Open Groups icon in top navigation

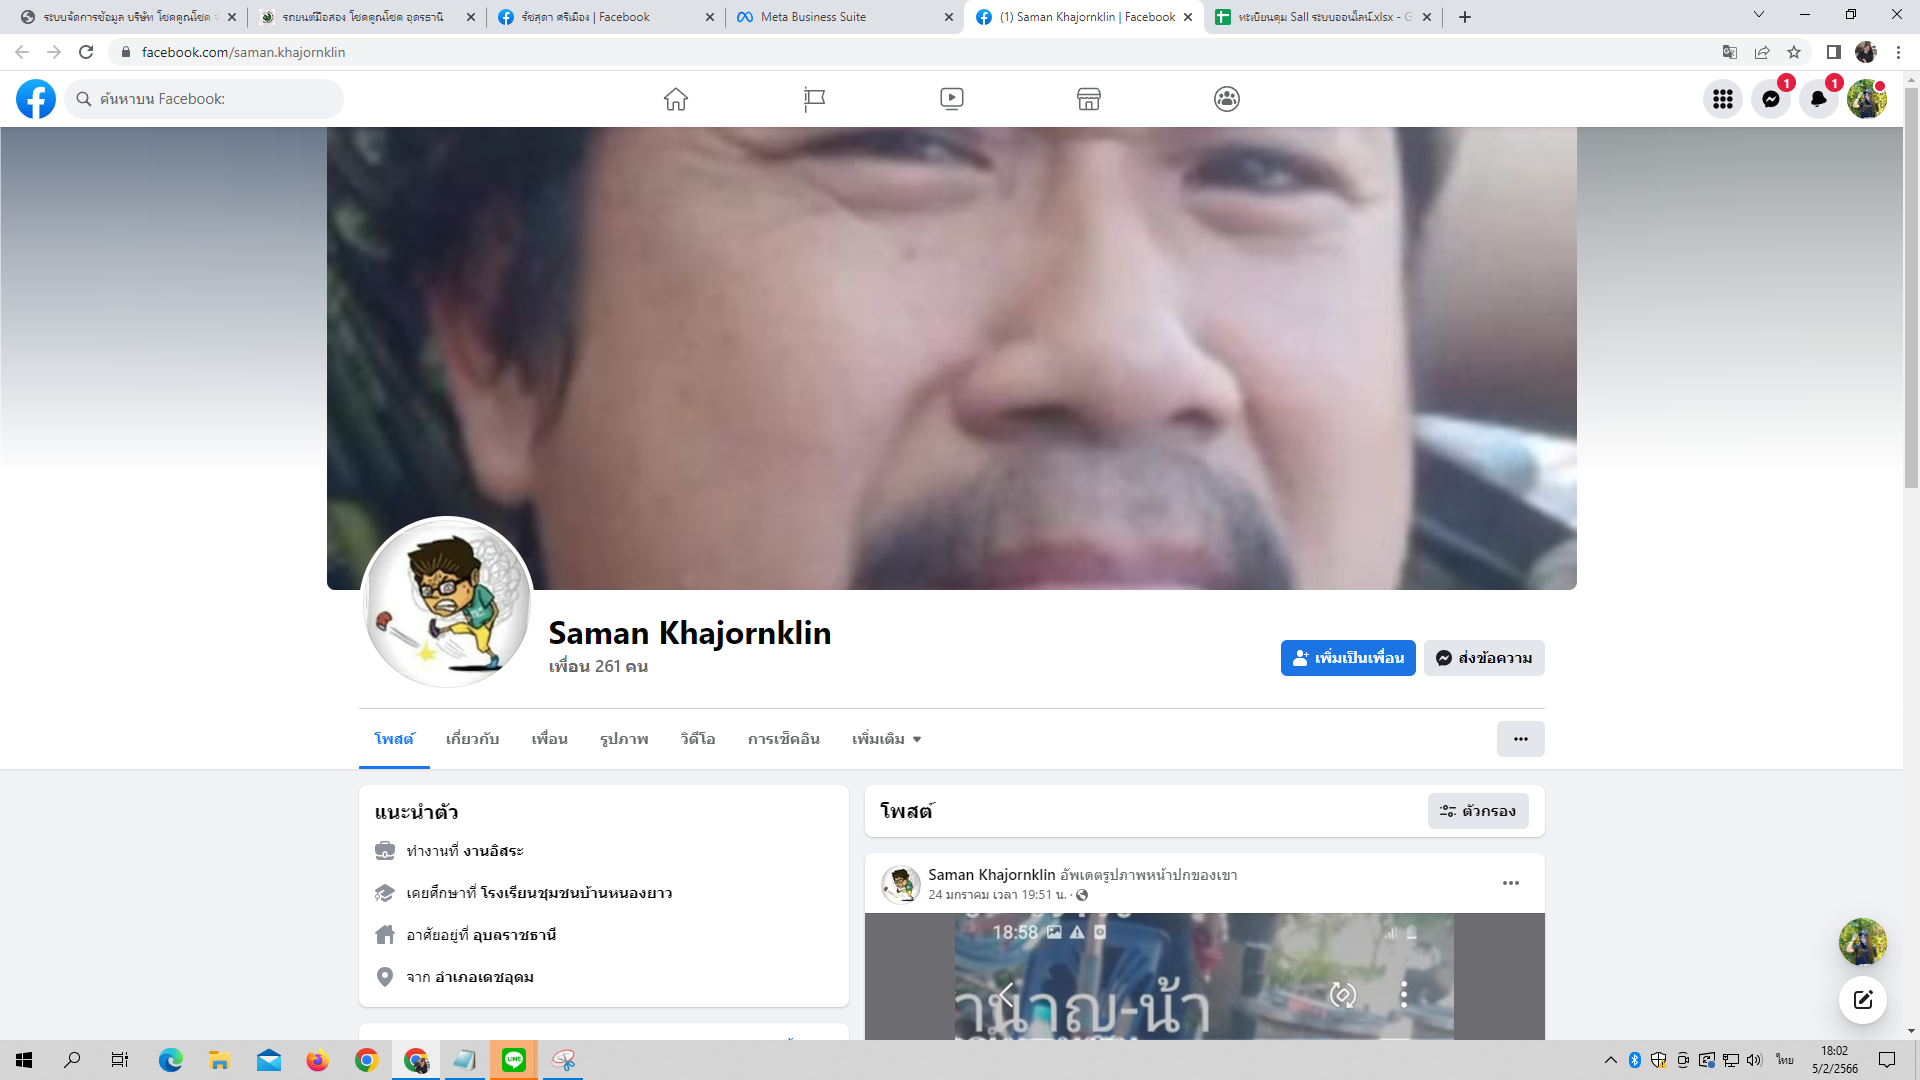pos(1227,99)
